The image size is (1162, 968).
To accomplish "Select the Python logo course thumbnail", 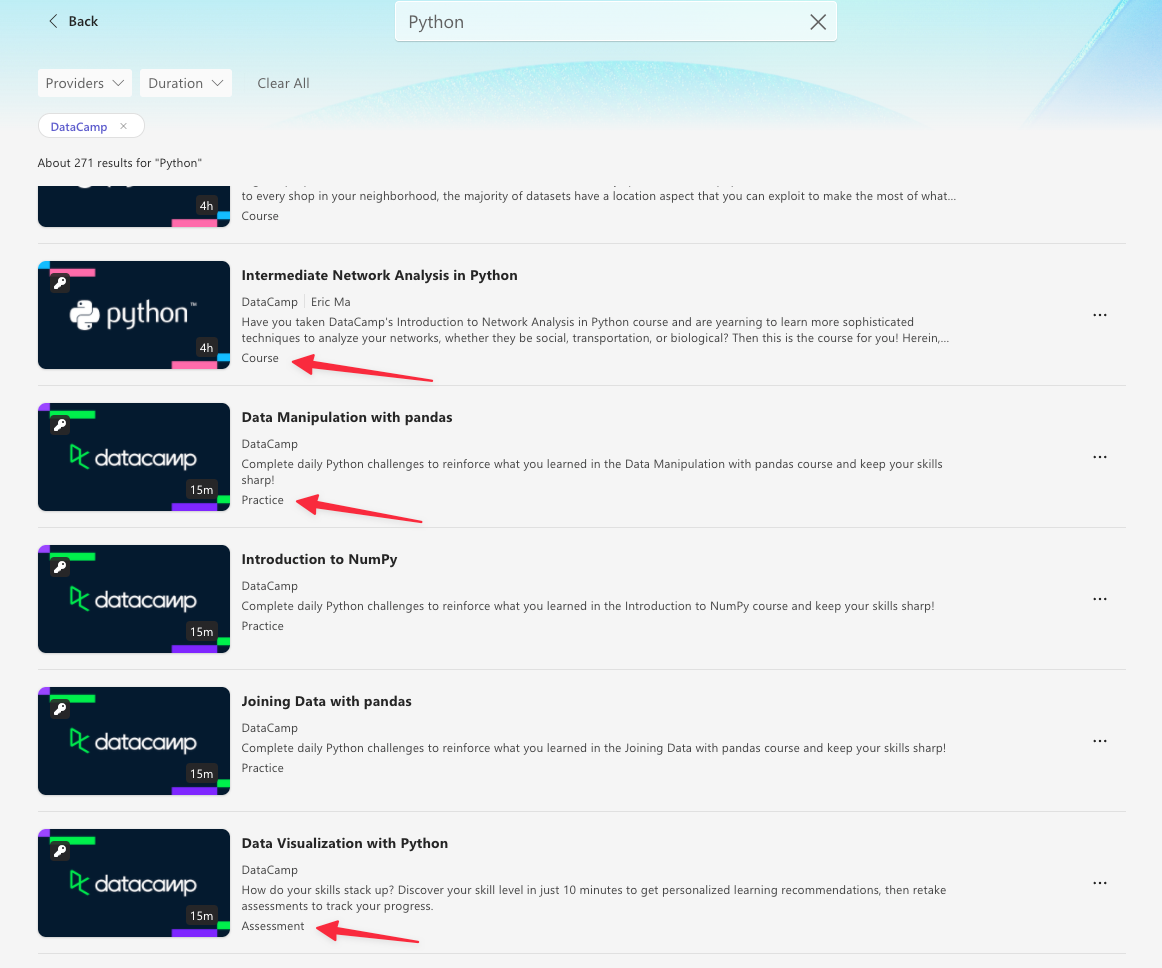I will tap(134, 315).
